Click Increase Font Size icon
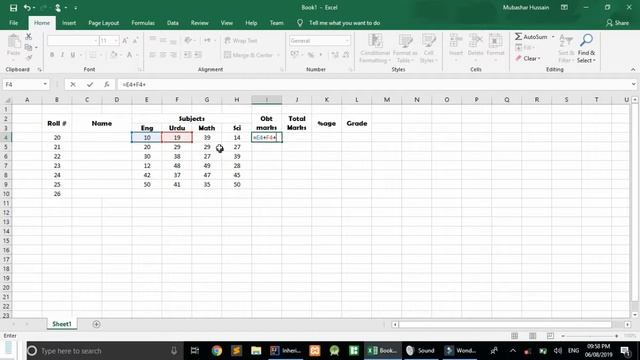 [x=125, y=40]
